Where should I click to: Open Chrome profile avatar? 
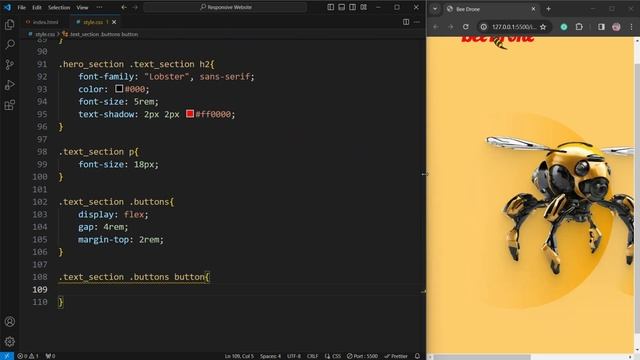616,27
